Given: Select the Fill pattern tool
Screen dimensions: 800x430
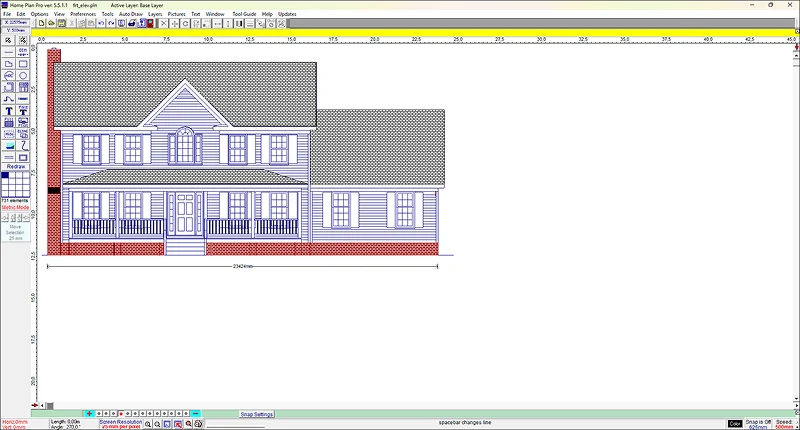Looking at the screenshot, I should click(9, 122).
